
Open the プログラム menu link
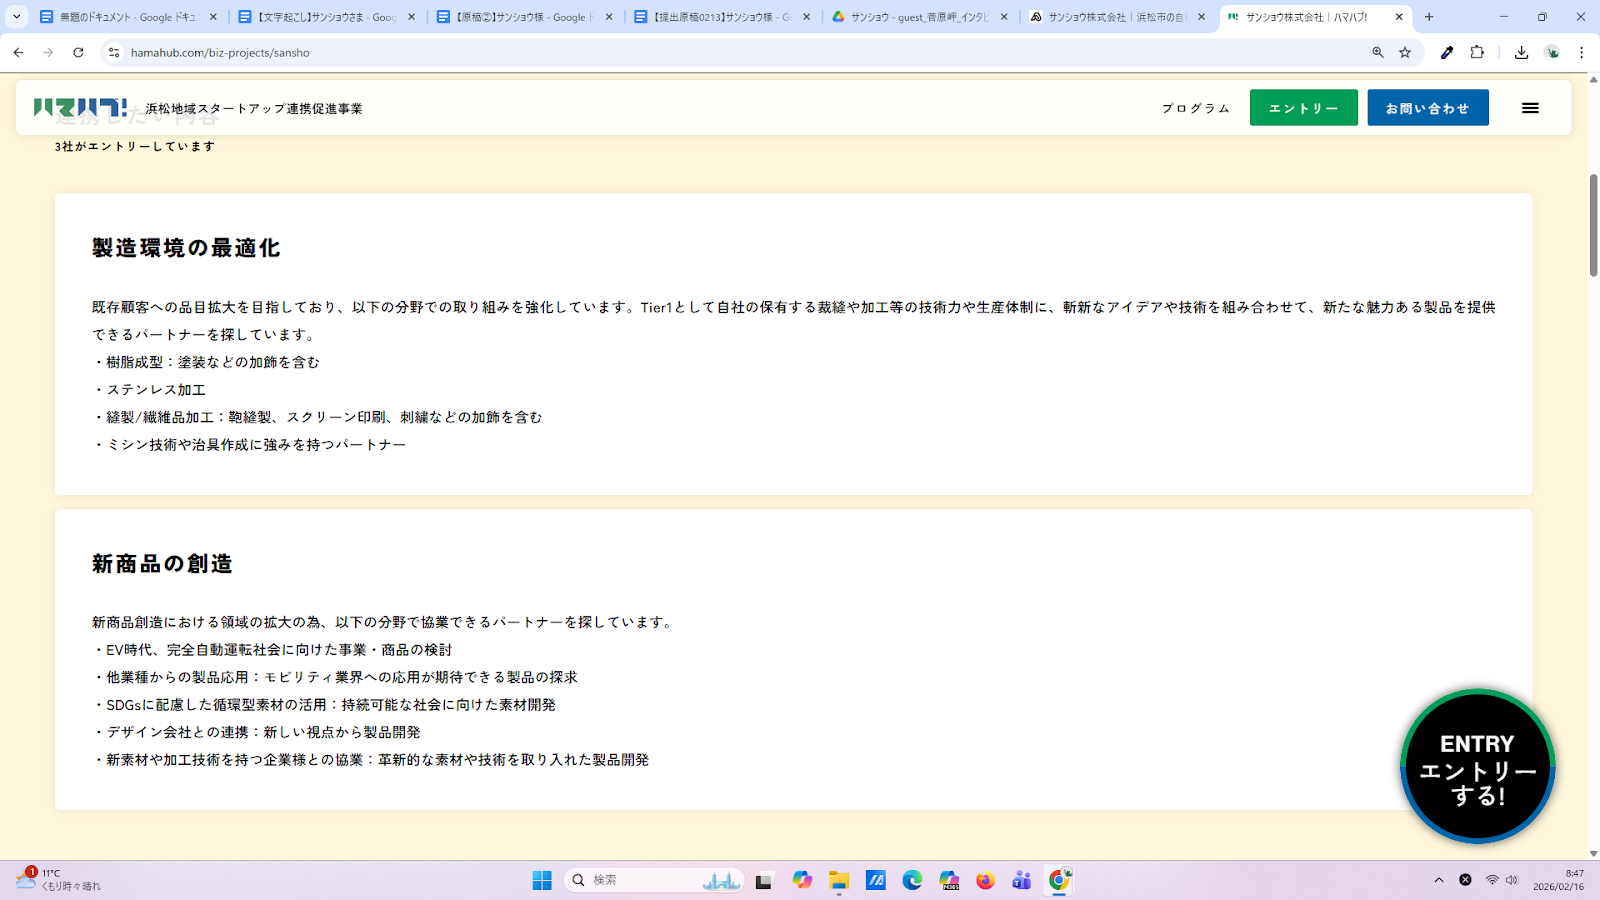click(1196, 108)
